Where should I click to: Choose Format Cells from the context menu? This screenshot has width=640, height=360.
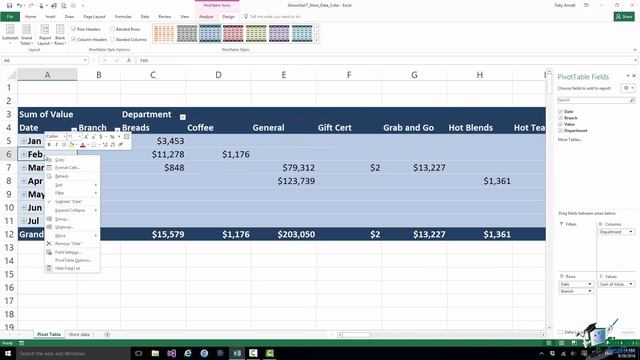click(72, 168)
